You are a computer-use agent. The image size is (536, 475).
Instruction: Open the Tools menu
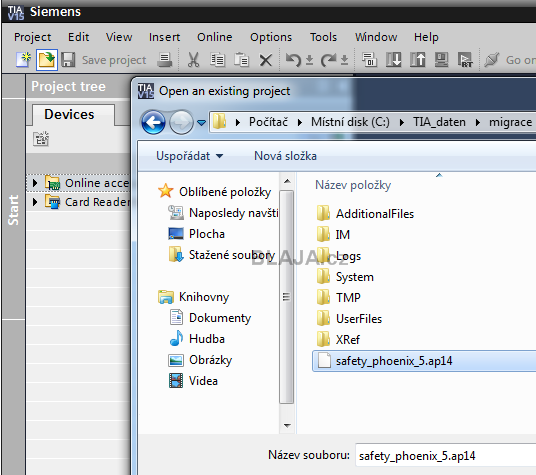click(323, 37)
